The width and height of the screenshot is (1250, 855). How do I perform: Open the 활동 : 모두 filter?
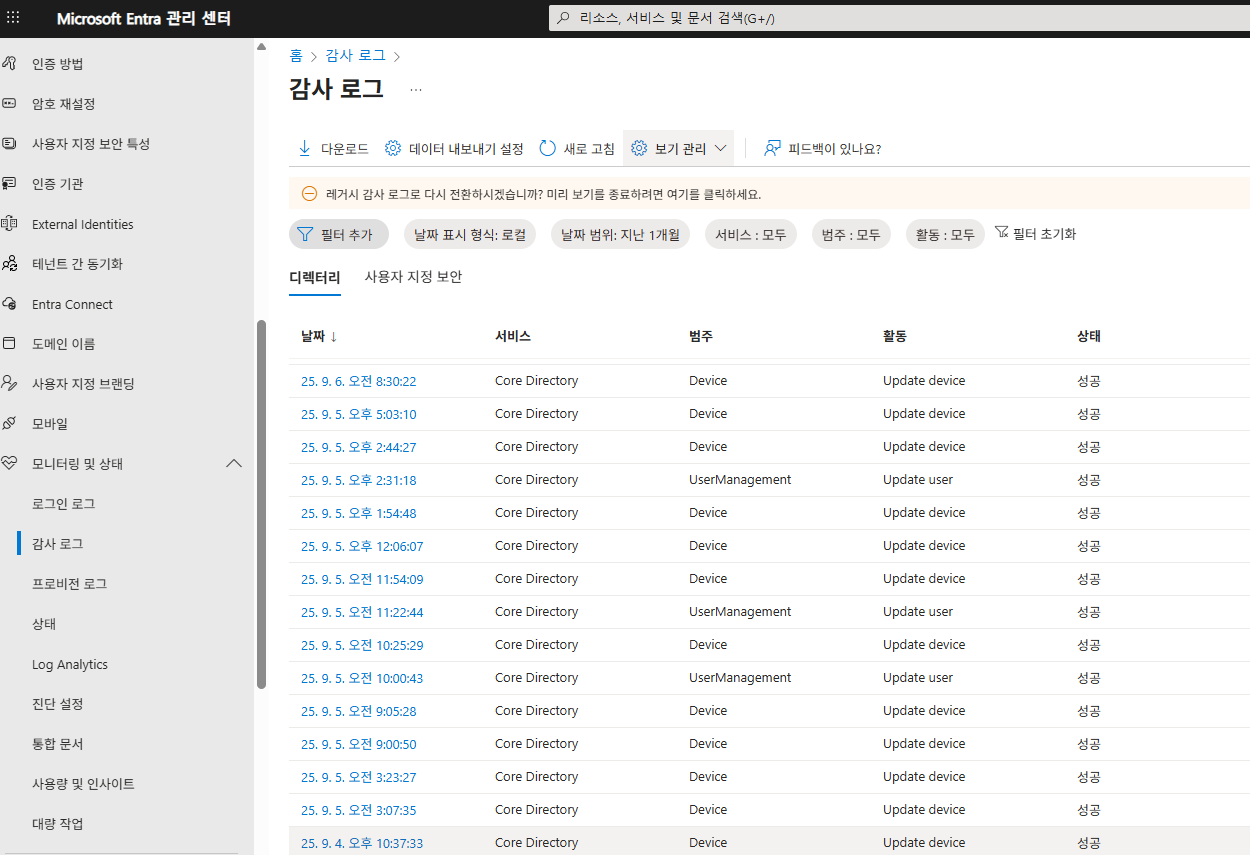pyautogui.click(x=945, y=235)
